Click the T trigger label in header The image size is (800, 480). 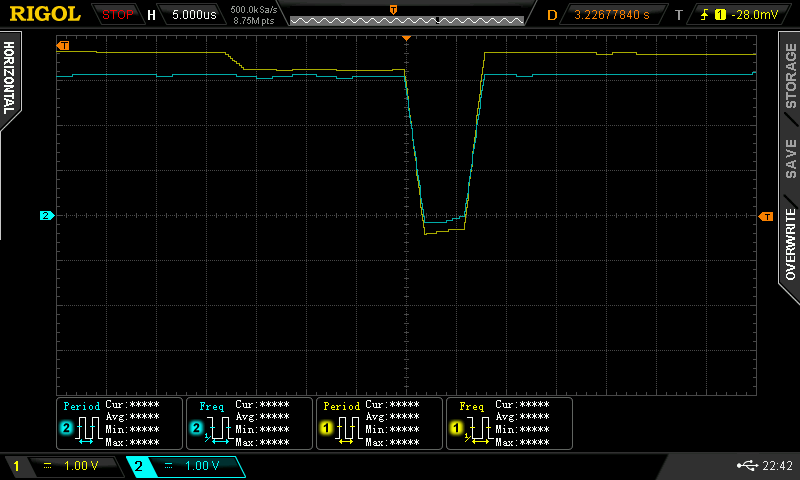679,15
